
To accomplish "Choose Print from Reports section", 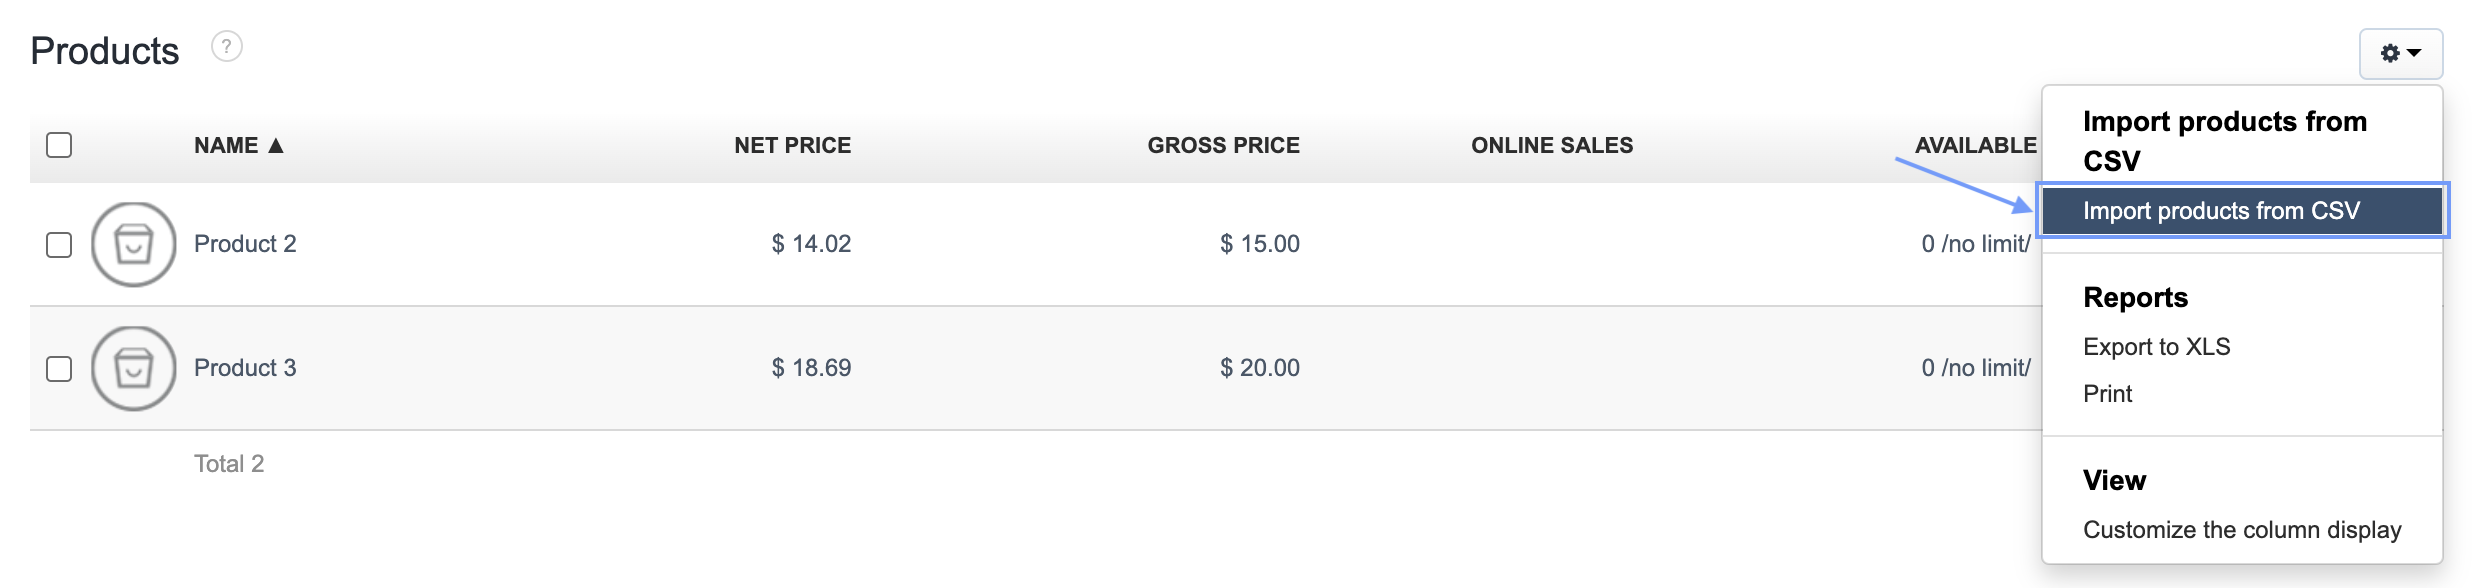I will 2107,394.
